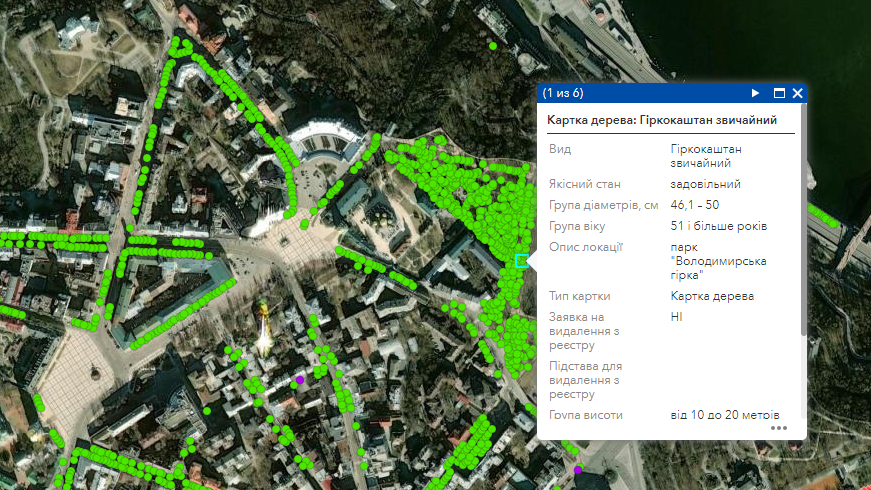Click the 'Якісний стан' field label
This screenshot has width=871, height=490.
click(x=585, y=184)
